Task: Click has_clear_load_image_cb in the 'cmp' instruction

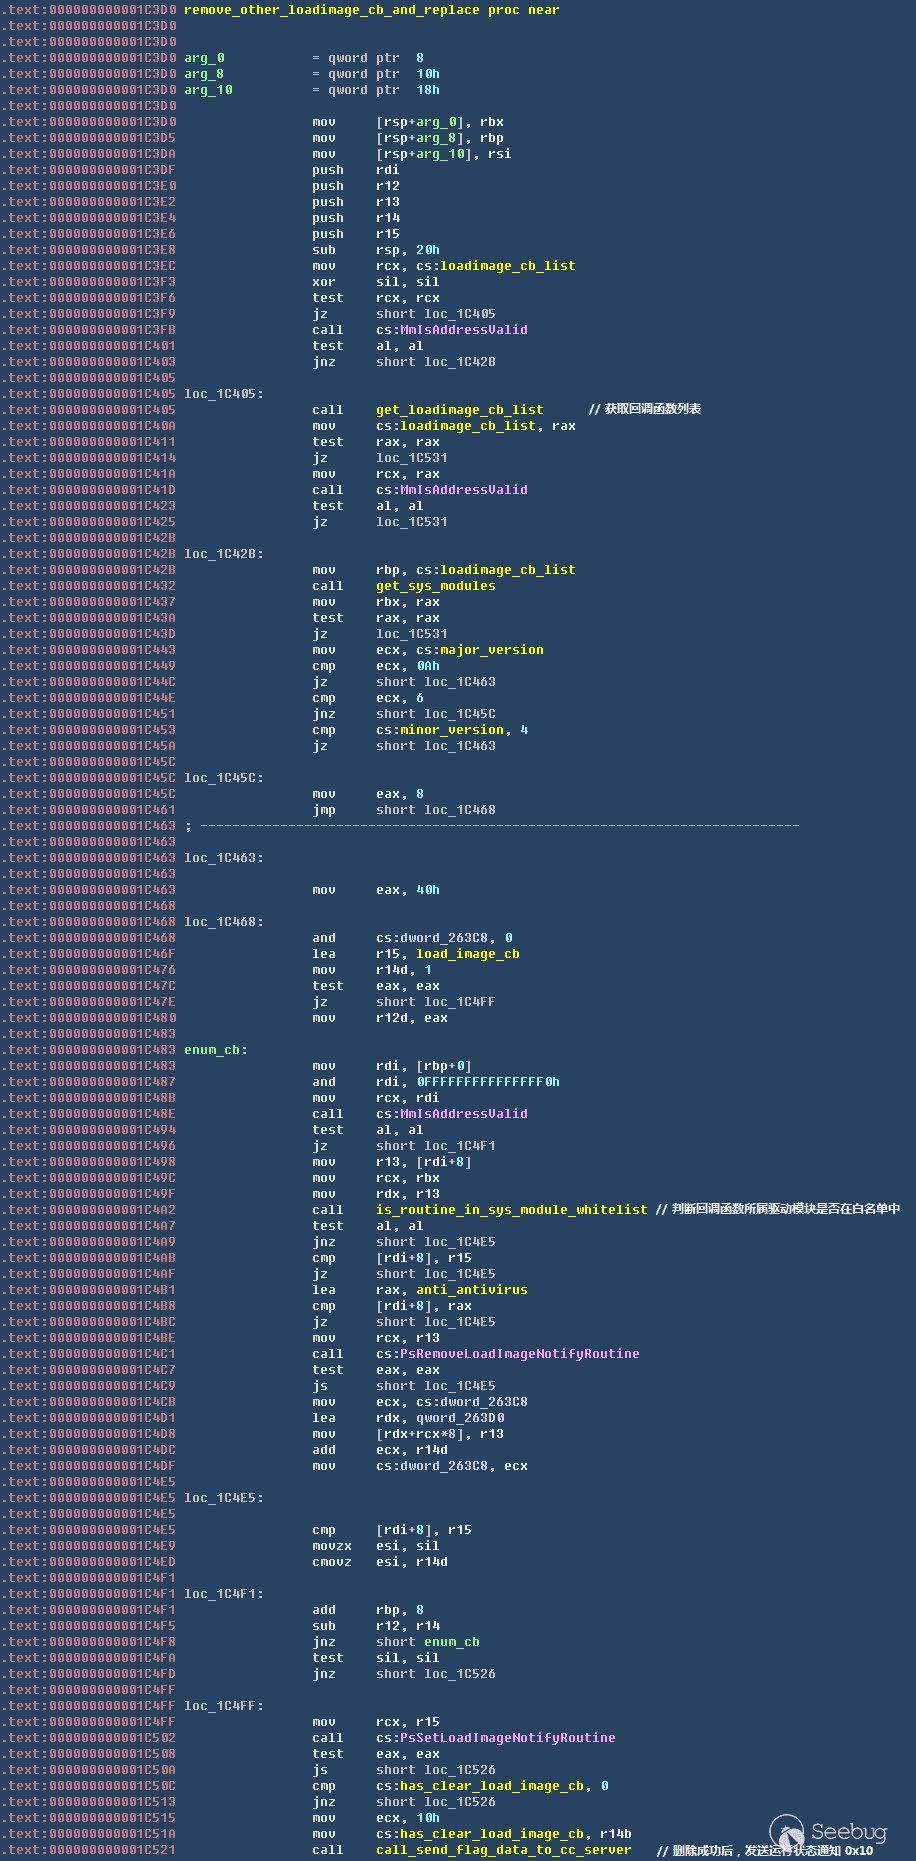Action: (x=492, y=1786)
